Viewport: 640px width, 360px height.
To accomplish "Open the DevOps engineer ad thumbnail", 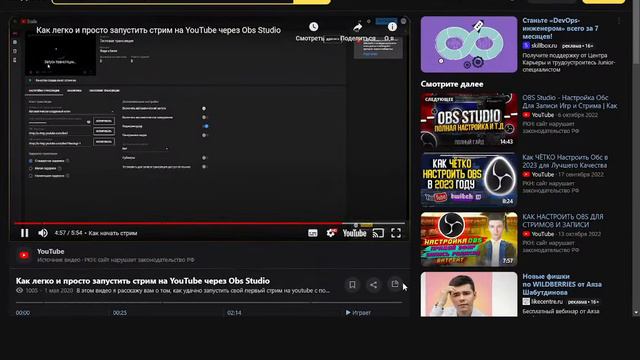I will tap(469, 44).
